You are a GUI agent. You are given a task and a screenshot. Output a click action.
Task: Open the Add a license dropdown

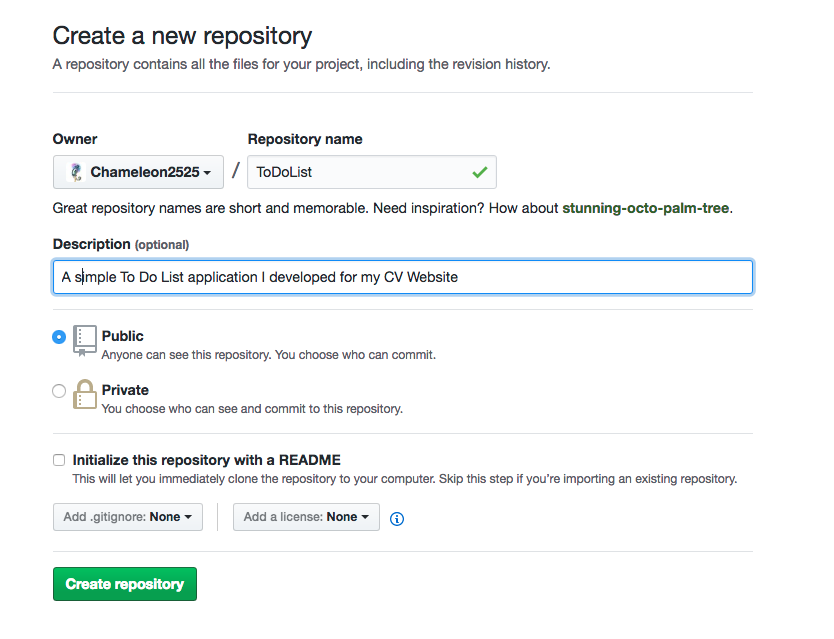306,517
